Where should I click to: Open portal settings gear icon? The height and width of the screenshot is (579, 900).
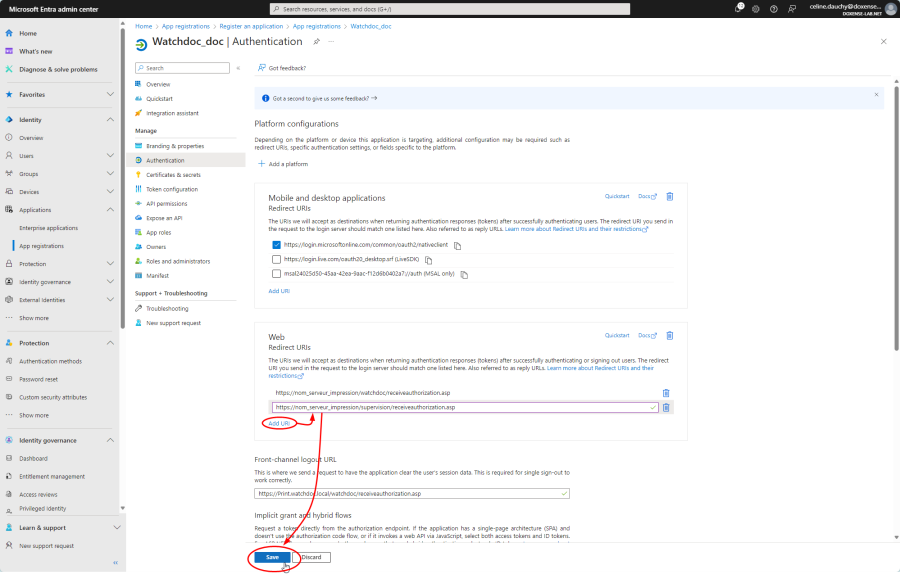pyautogui.click(x=757, y=8)
